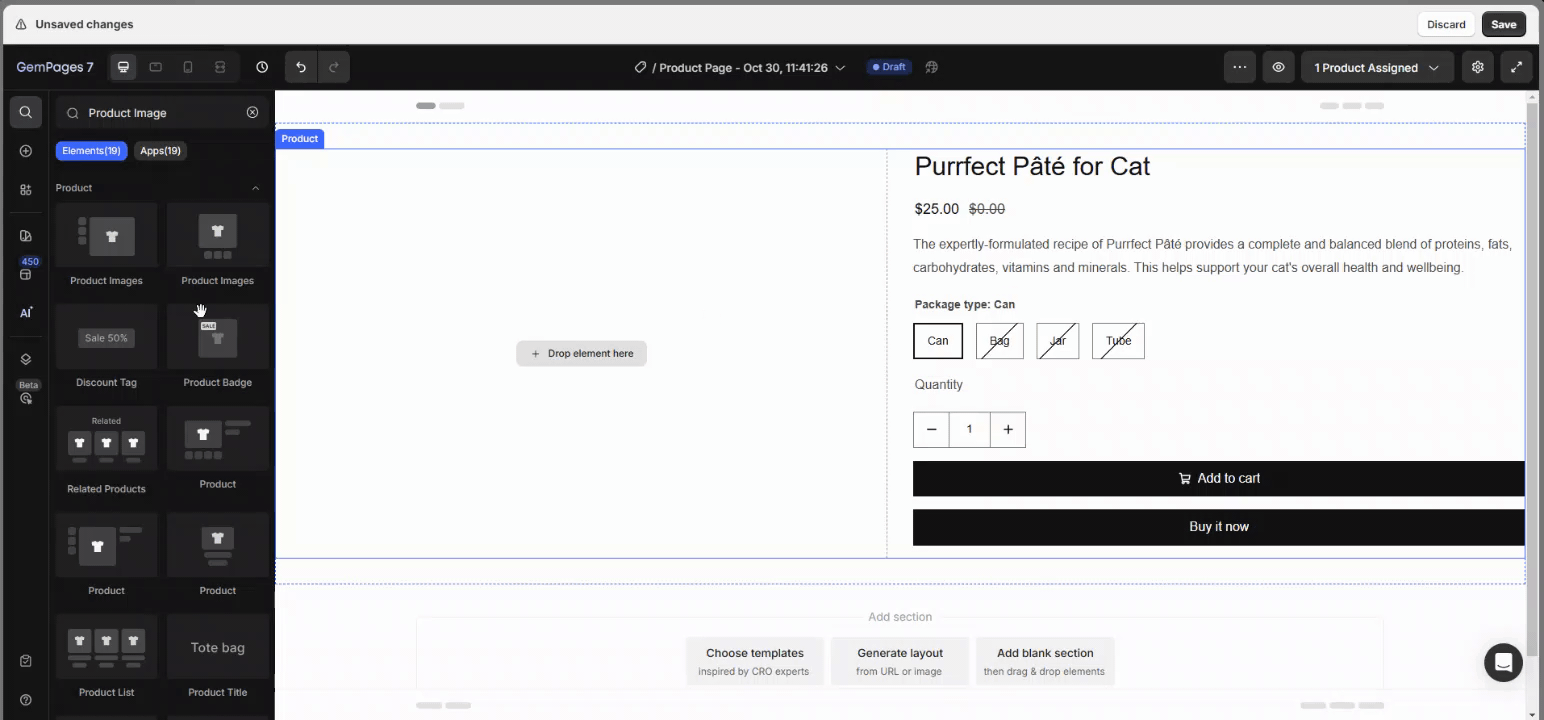Select the Tube package type option

pos(1117,341)
